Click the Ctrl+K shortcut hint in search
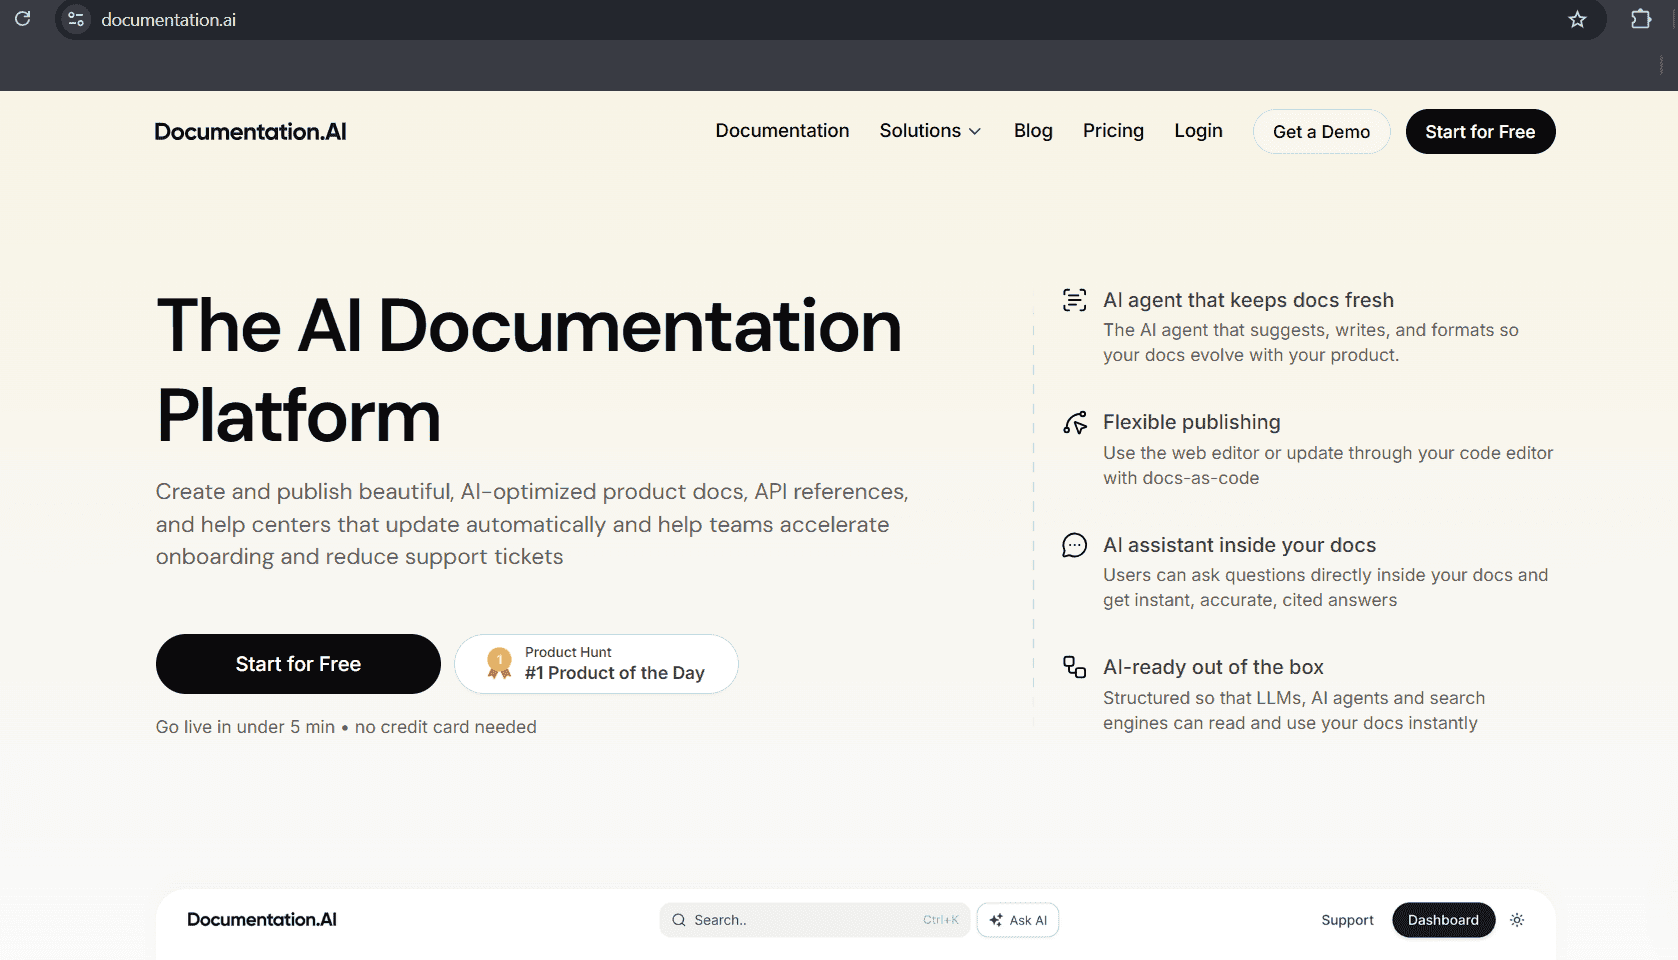 click(940, 920)
